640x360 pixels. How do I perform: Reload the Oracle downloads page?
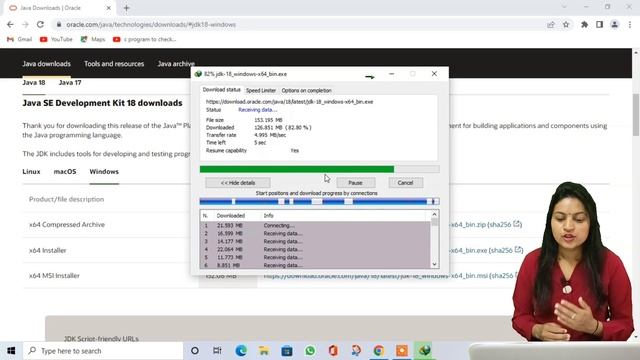[40, 24]
